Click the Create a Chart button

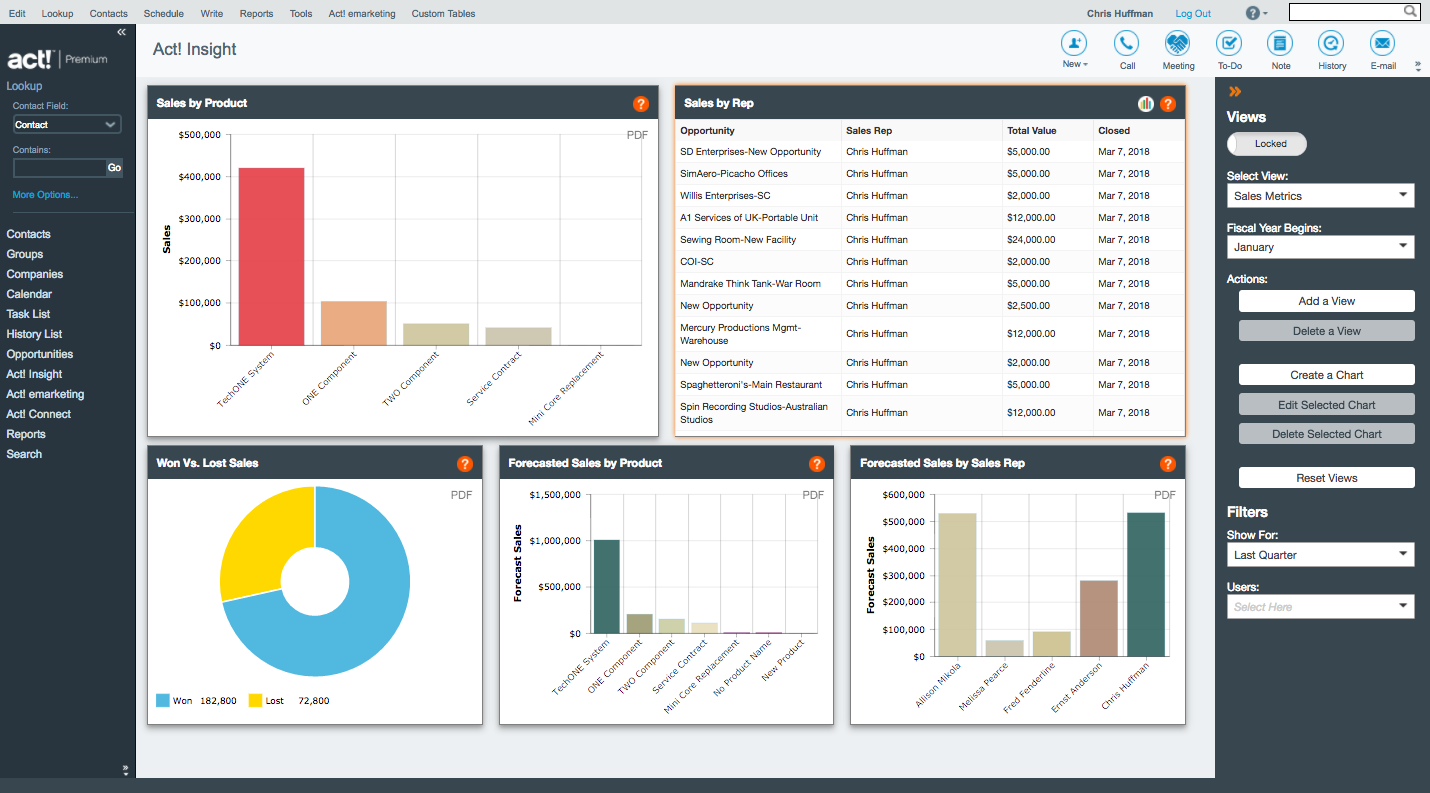click(1327, 375)
